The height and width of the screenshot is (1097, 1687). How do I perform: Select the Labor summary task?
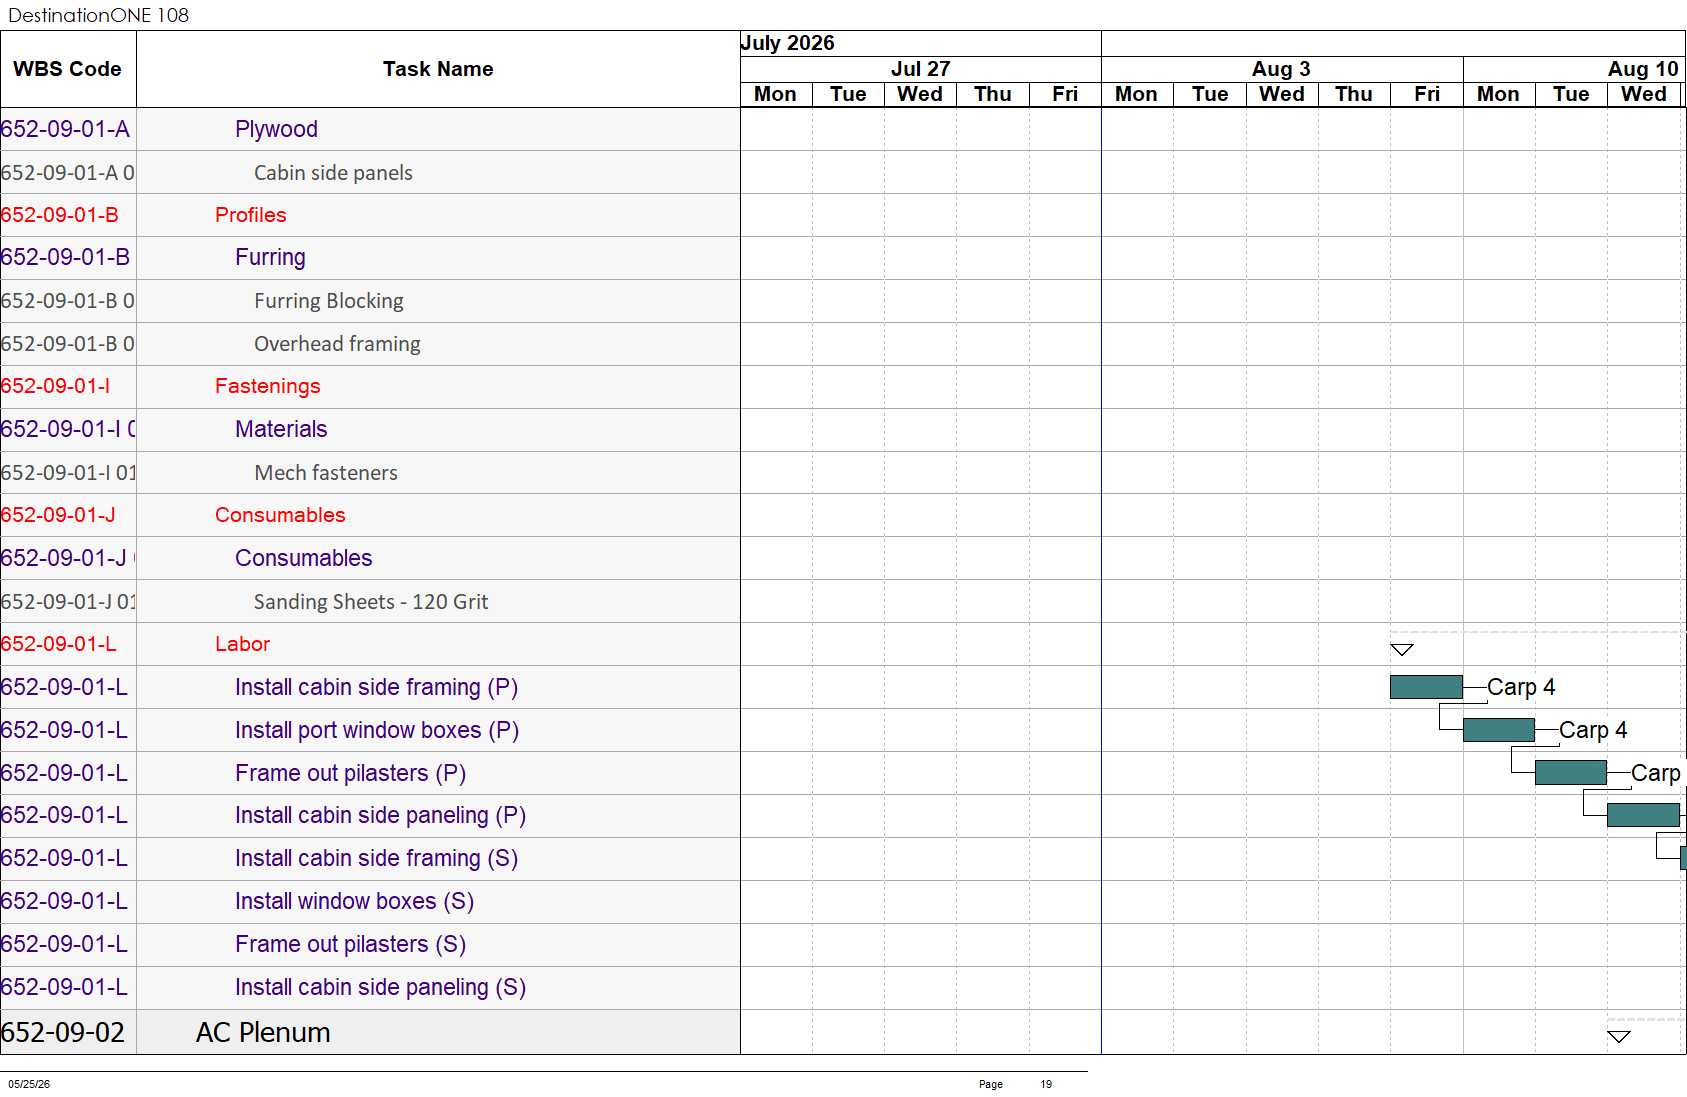point(242,644)
